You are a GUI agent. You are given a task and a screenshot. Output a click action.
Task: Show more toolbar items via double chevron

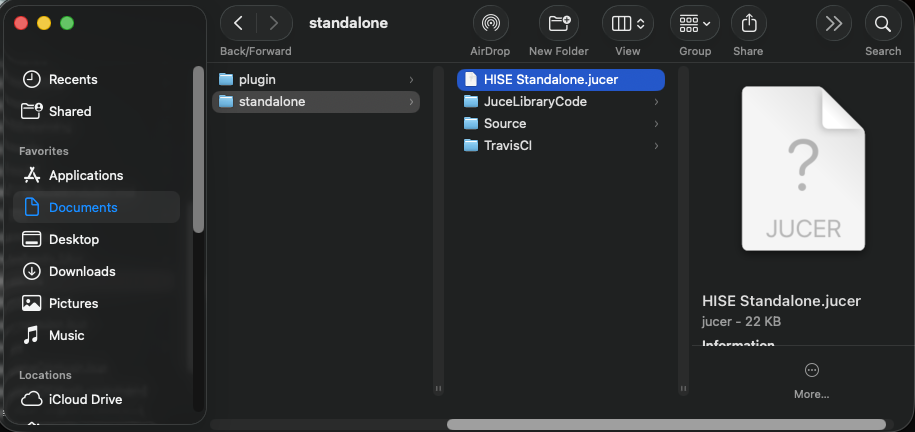coord(833,23)
